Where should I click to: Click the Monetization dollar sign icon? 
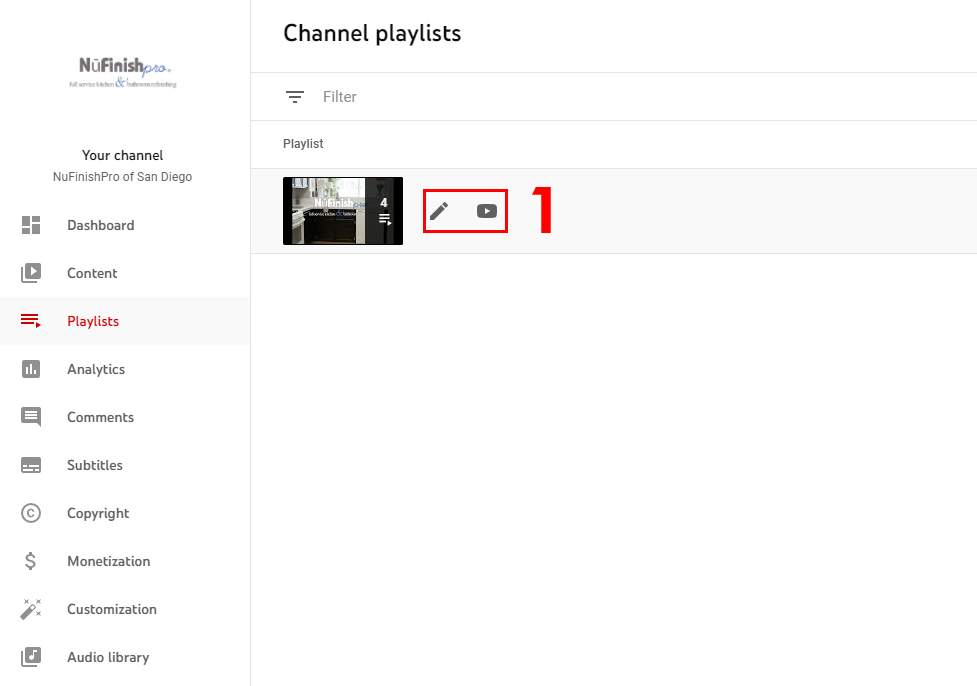point(31,561)
